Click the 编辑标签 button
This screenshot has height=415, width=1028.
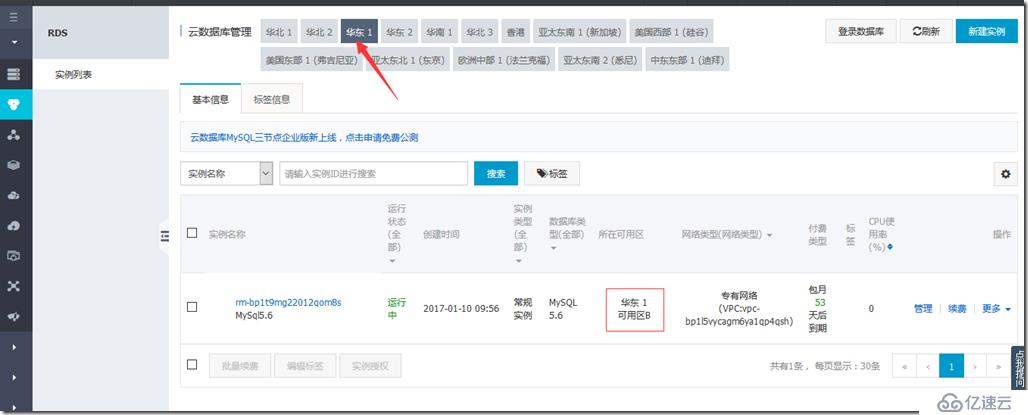[x=306, y=366]
